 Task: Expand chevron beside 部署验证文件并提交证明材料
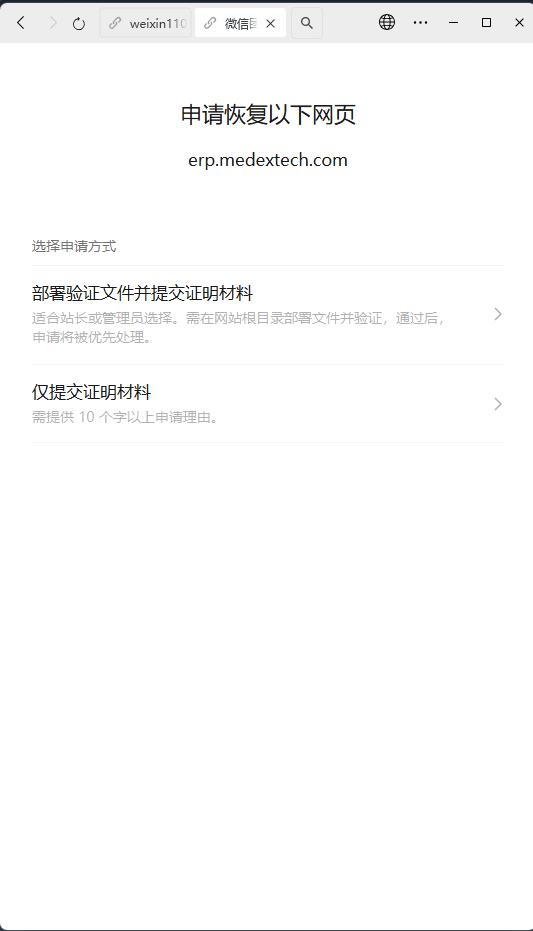coord(498,314)
